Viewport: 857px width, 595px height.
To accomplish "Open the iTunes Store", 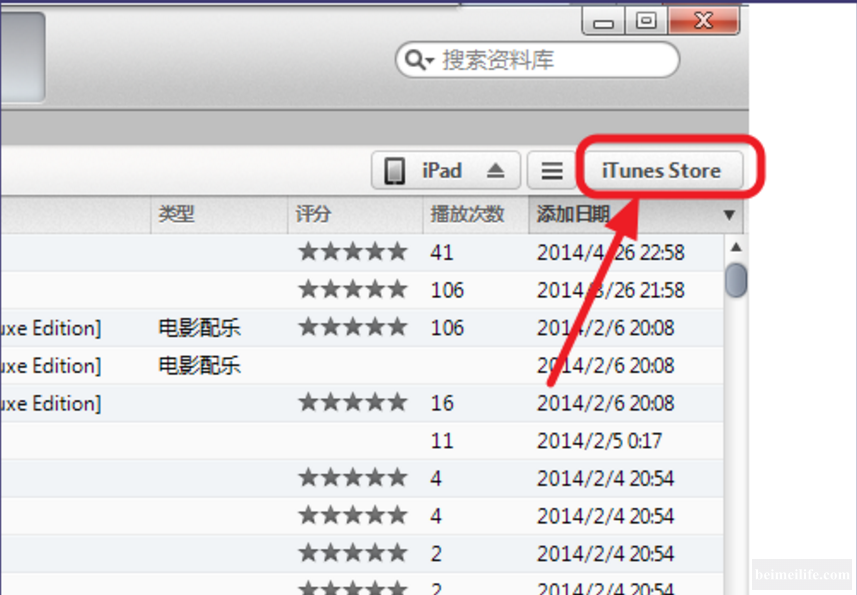I will click(661, 171).
